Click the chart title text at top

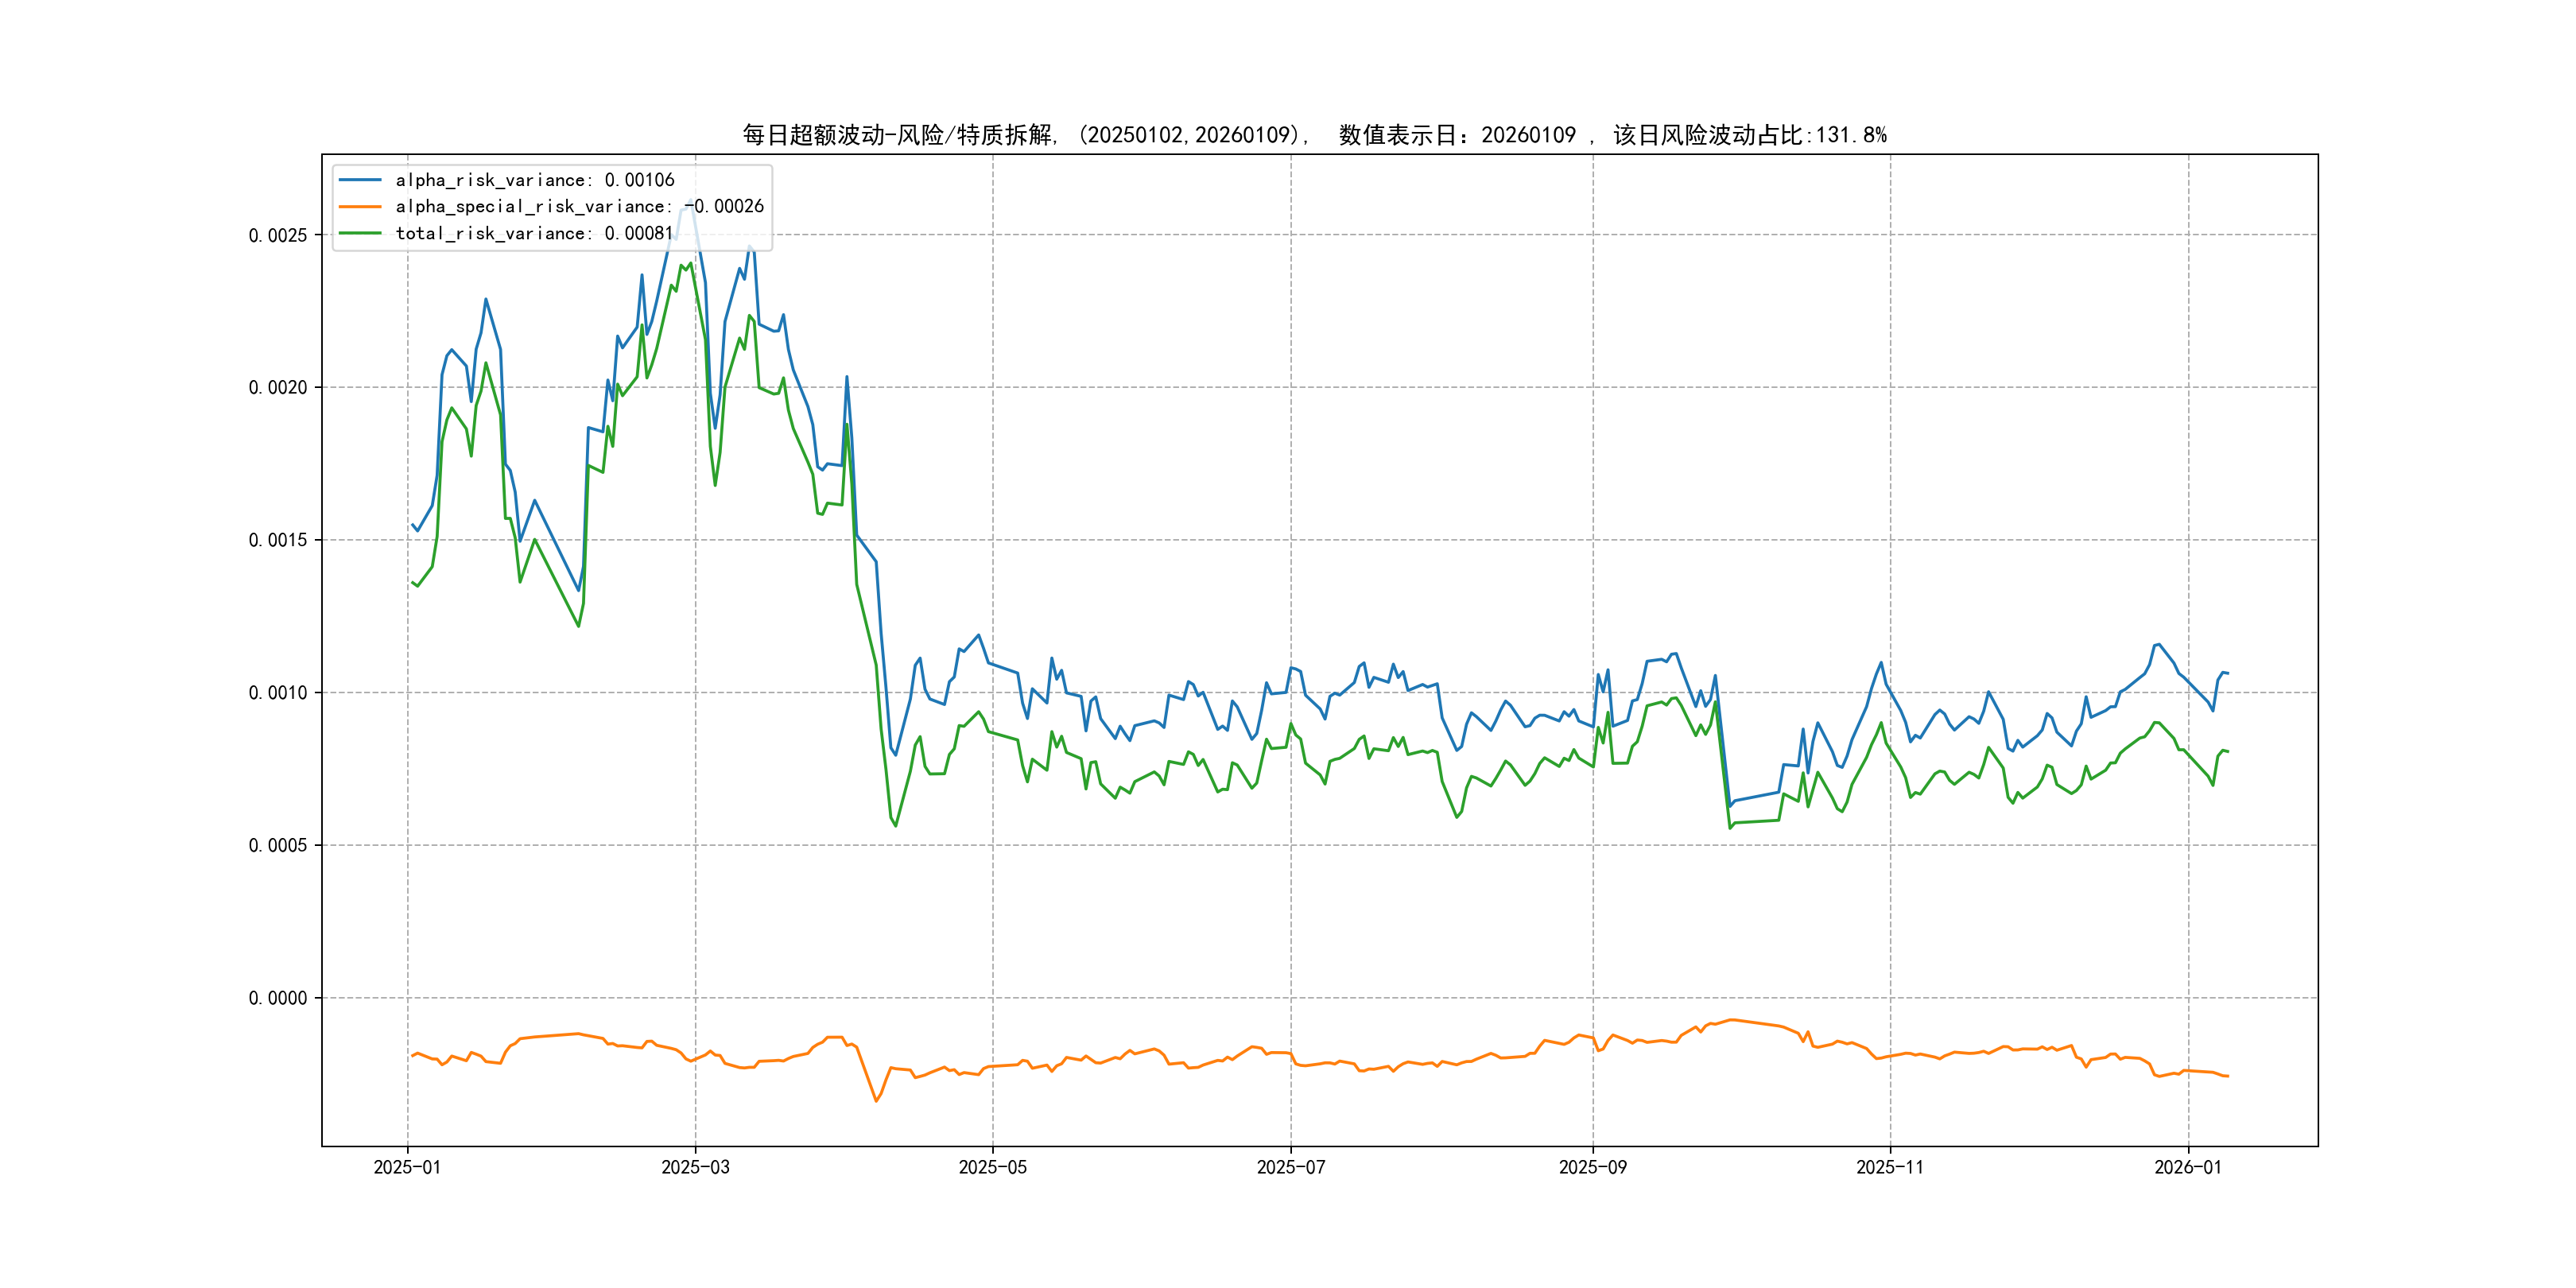pos(1314,135)
